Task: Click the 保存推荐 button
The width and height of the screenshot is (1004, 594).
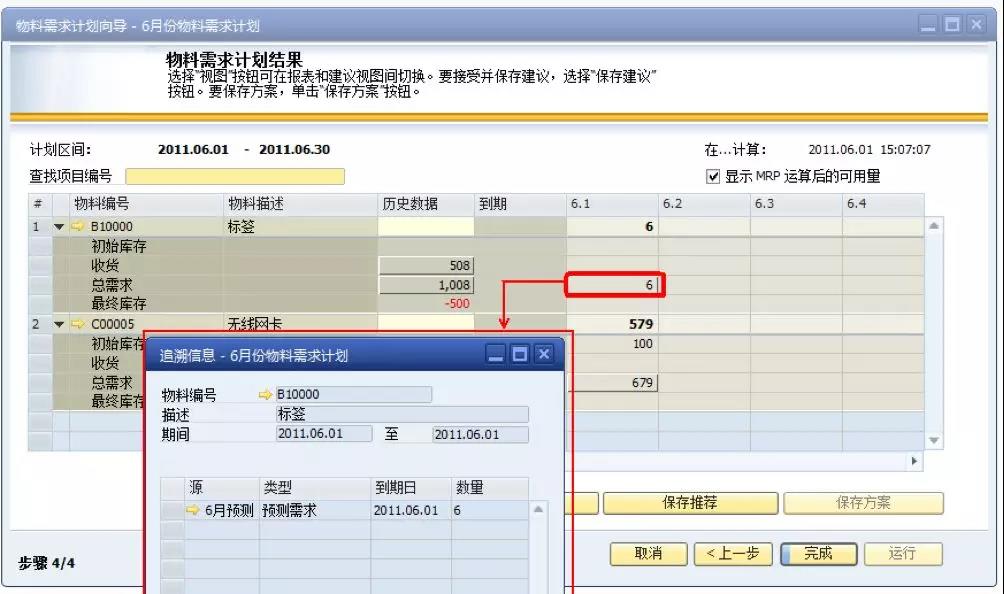Action: pyautogui.click(x=689, y=503)
